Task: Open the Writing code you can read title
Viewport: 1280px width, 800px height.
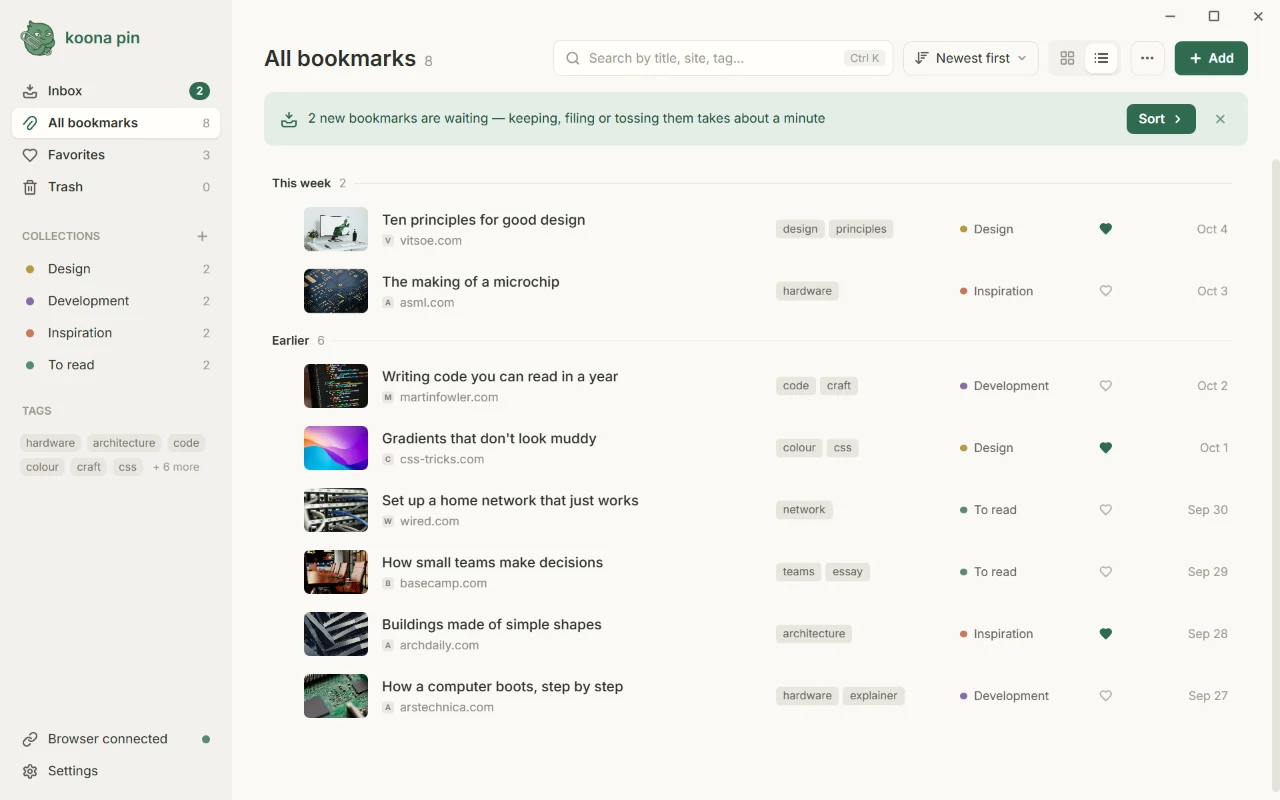Action: 500,377
